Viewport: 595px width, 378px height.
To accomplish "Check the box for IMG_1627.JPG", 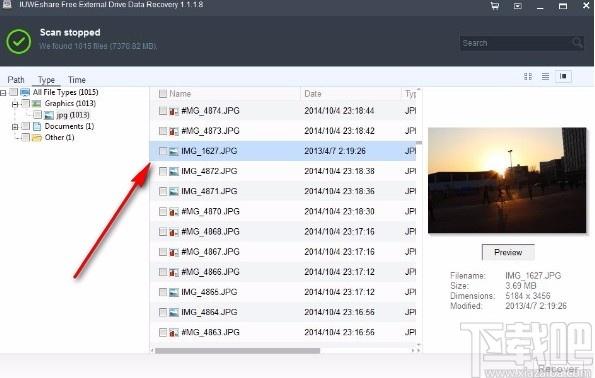I will click(x=163, y=151).
